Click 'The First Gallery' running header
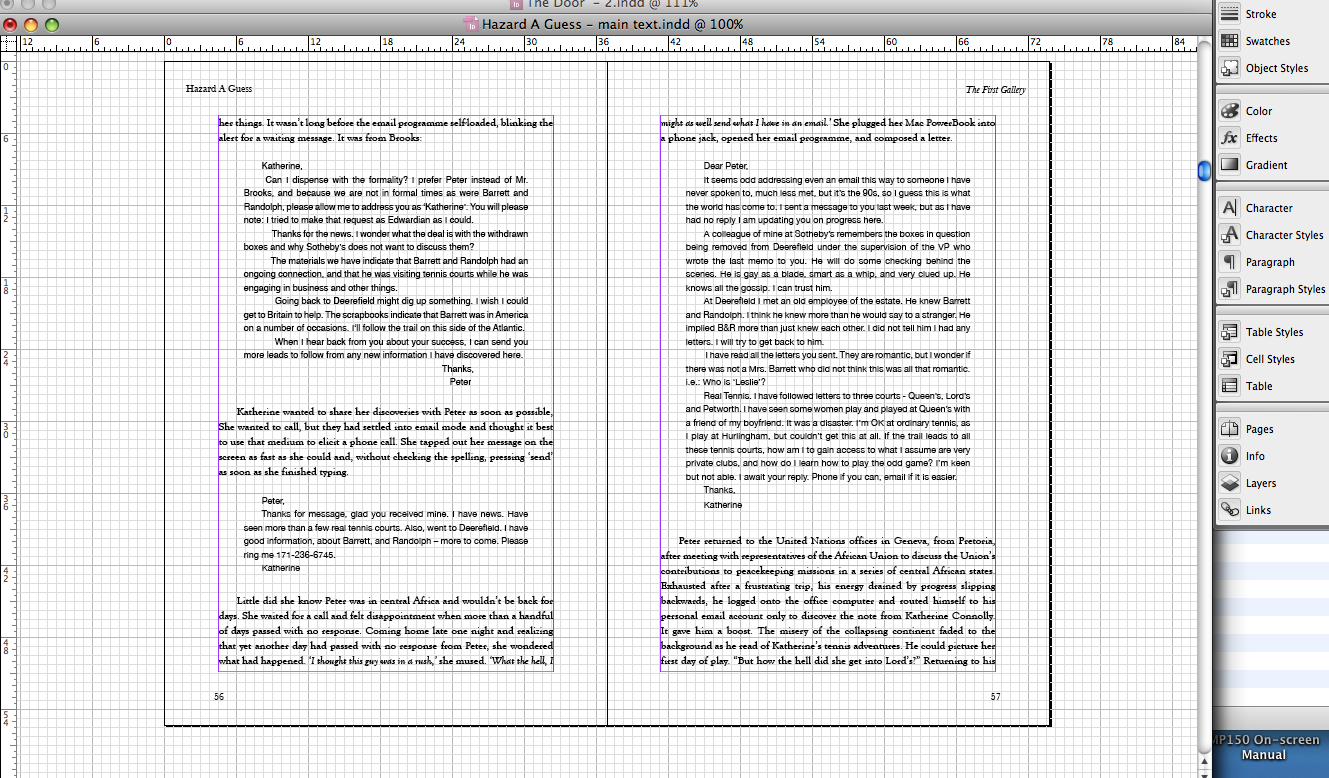The height and width of the screenshot is (778, 1329). pyautogui.click(x=995, y=90)
